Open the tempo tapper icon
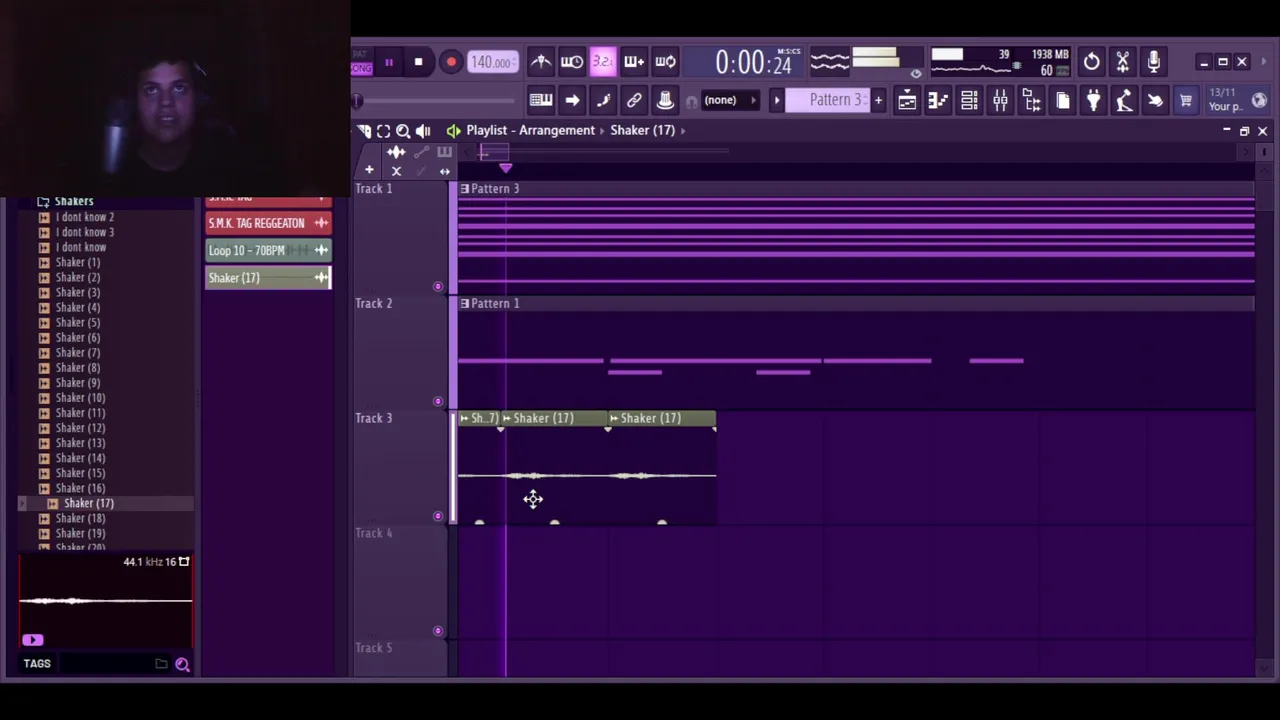1280x720 pixels. (1124, 100)
